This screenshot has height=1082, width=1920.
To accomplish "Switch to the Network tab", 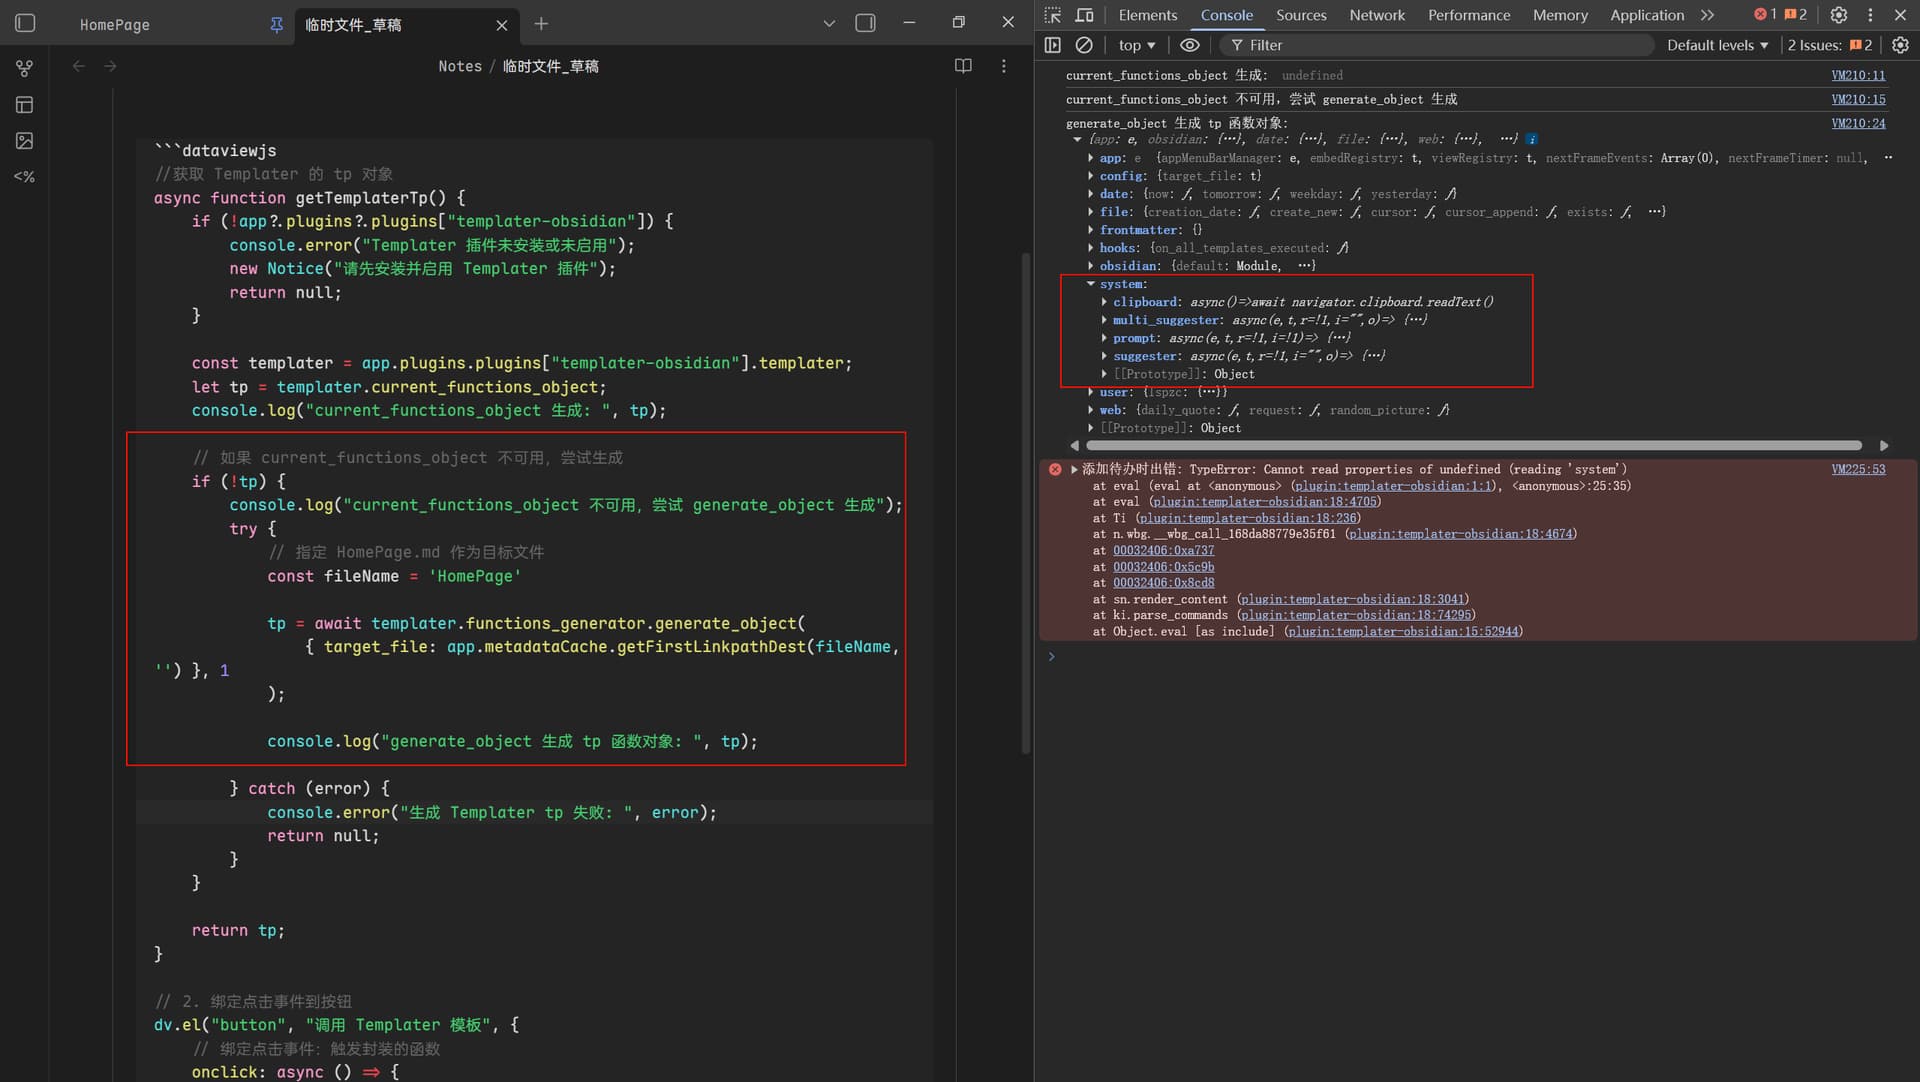I will coord(1376,15).
